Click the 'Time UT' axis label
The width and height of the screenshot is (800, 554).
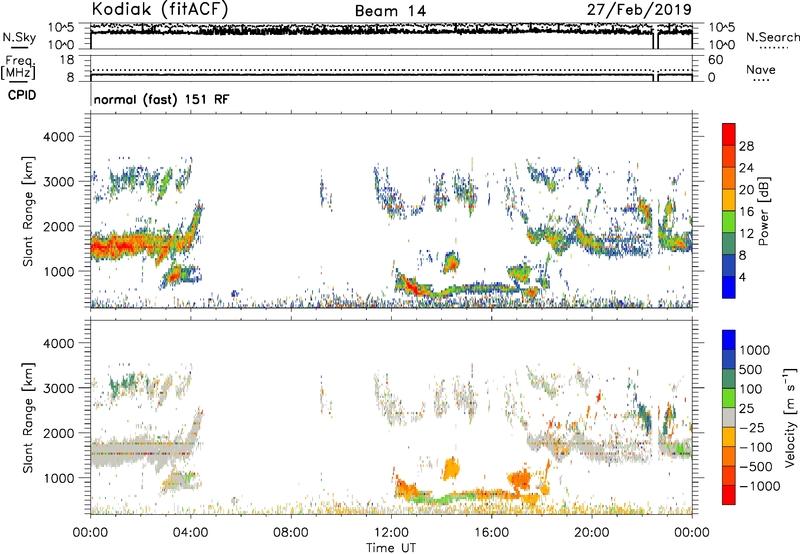391,548
